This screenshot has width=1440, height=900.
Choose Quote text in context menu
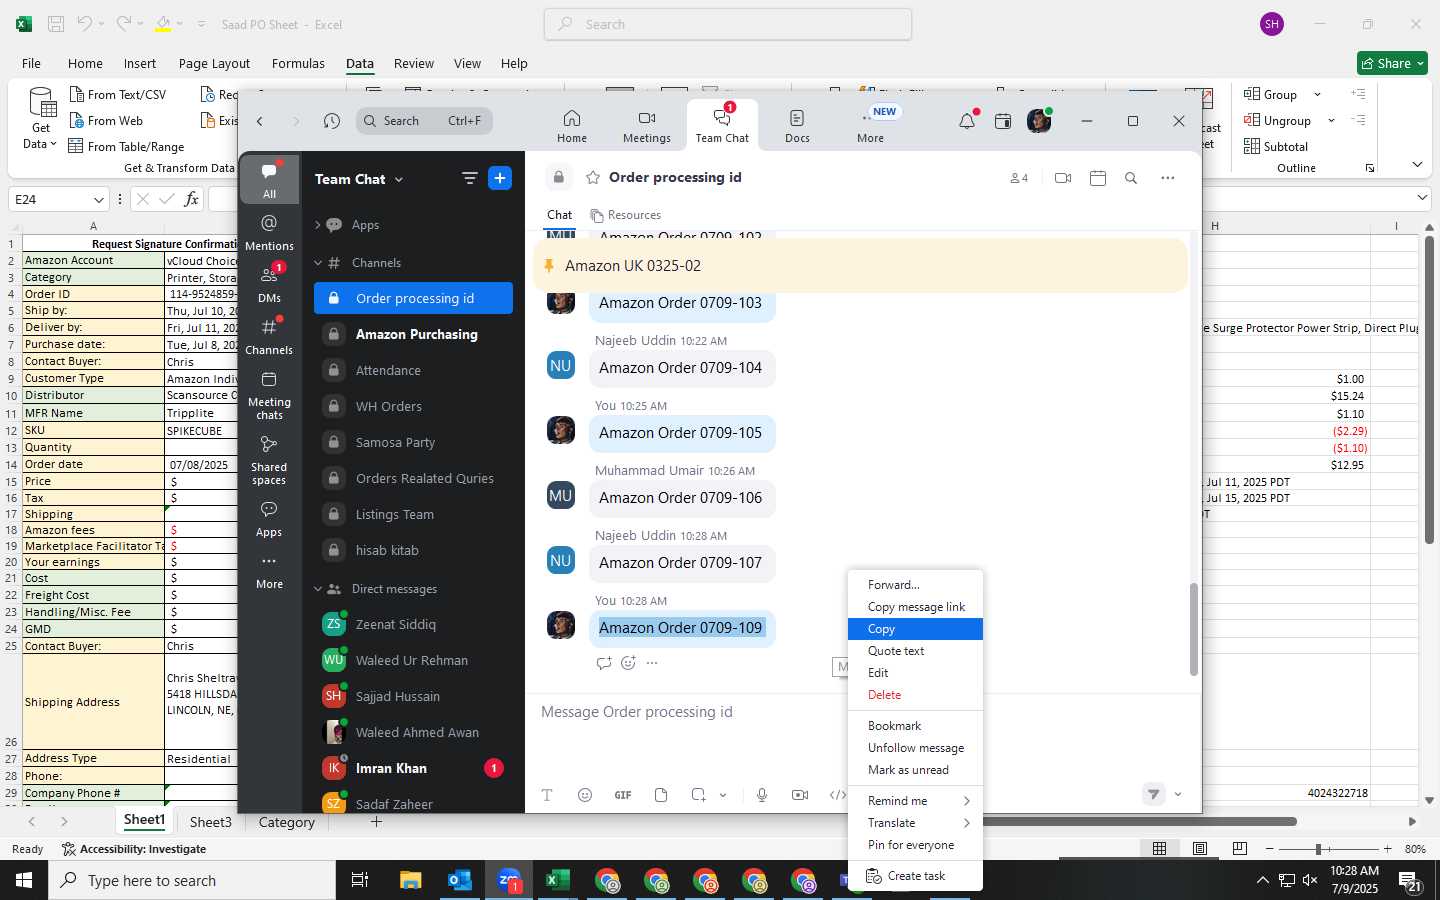point(915,651)
